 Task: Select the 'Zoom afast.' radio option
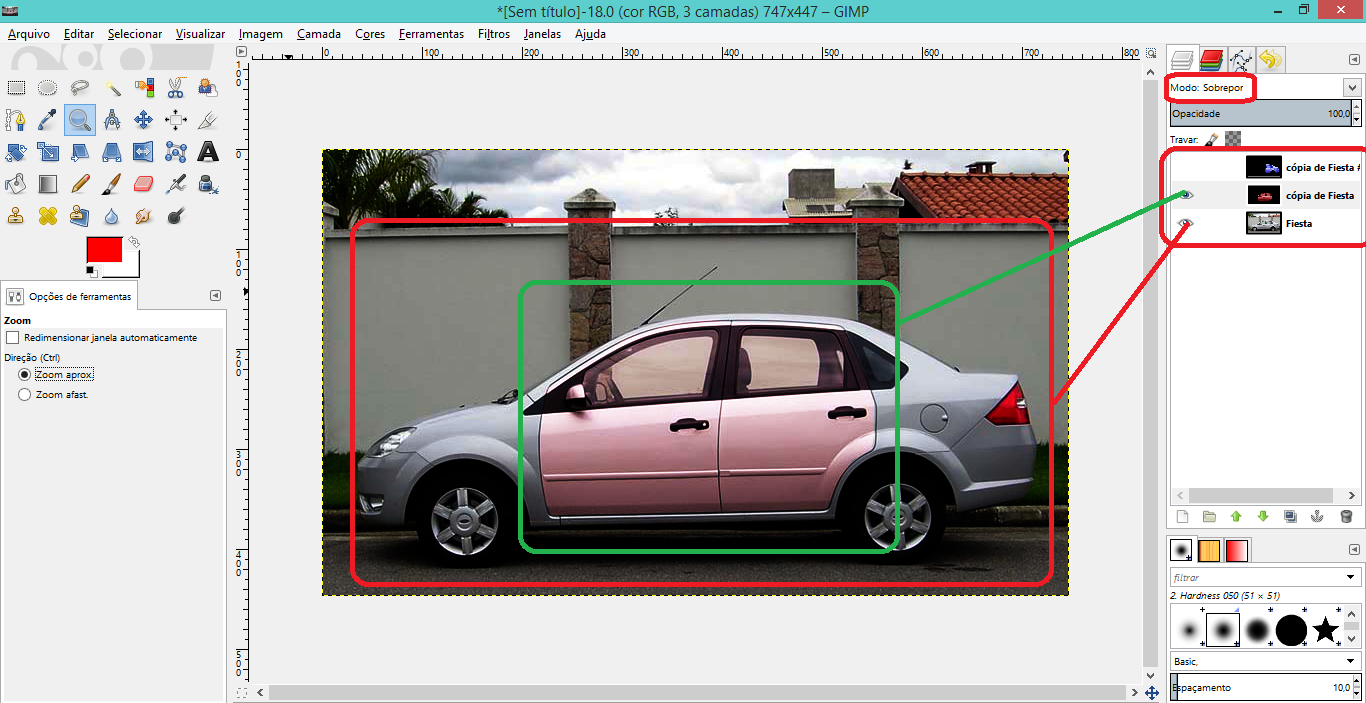pos(25,395)
